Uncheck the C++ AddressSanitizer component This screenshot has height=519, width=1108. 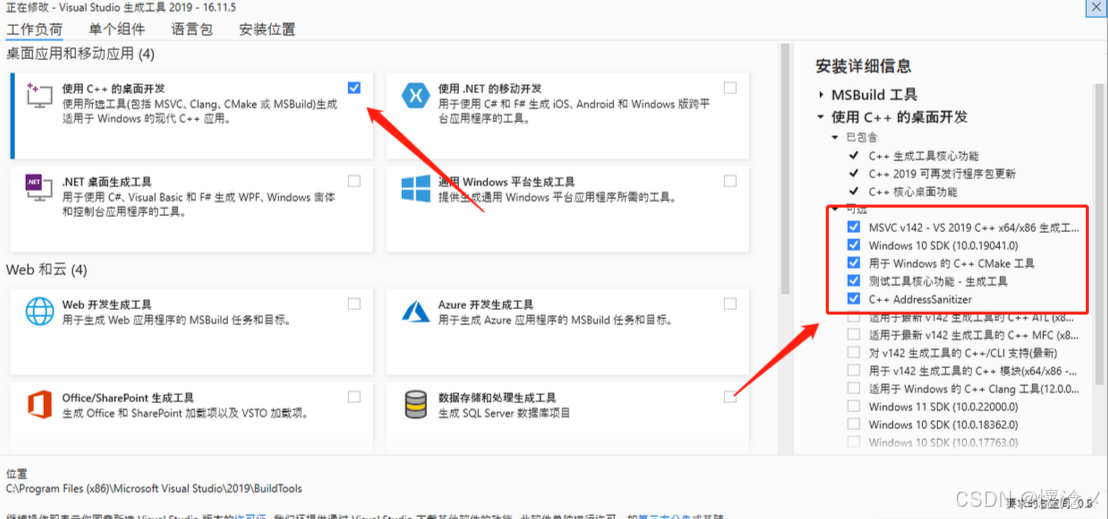click(854, 298)
